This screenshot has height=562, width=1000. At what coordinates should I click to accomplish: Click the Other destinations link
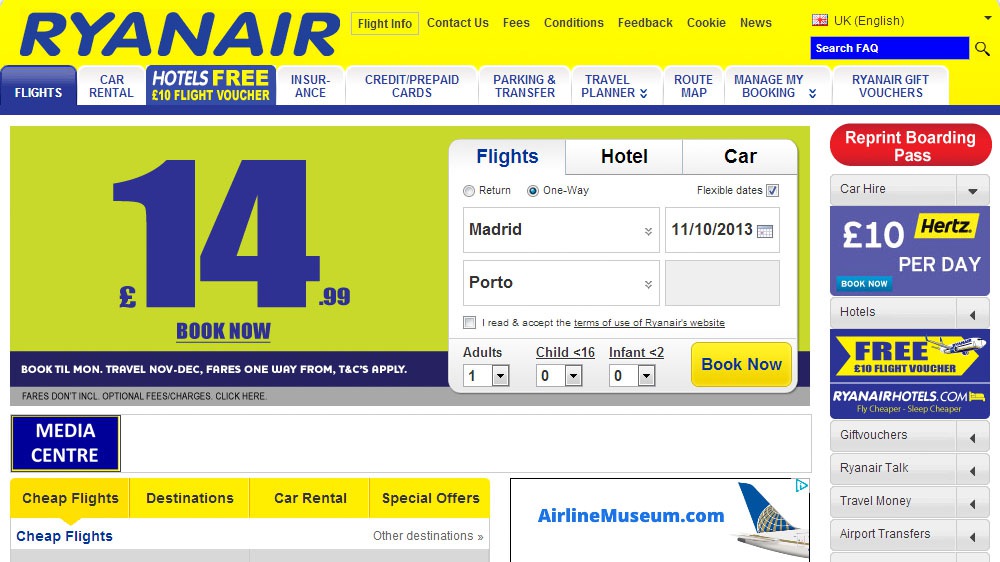click(x=428, y=536)
